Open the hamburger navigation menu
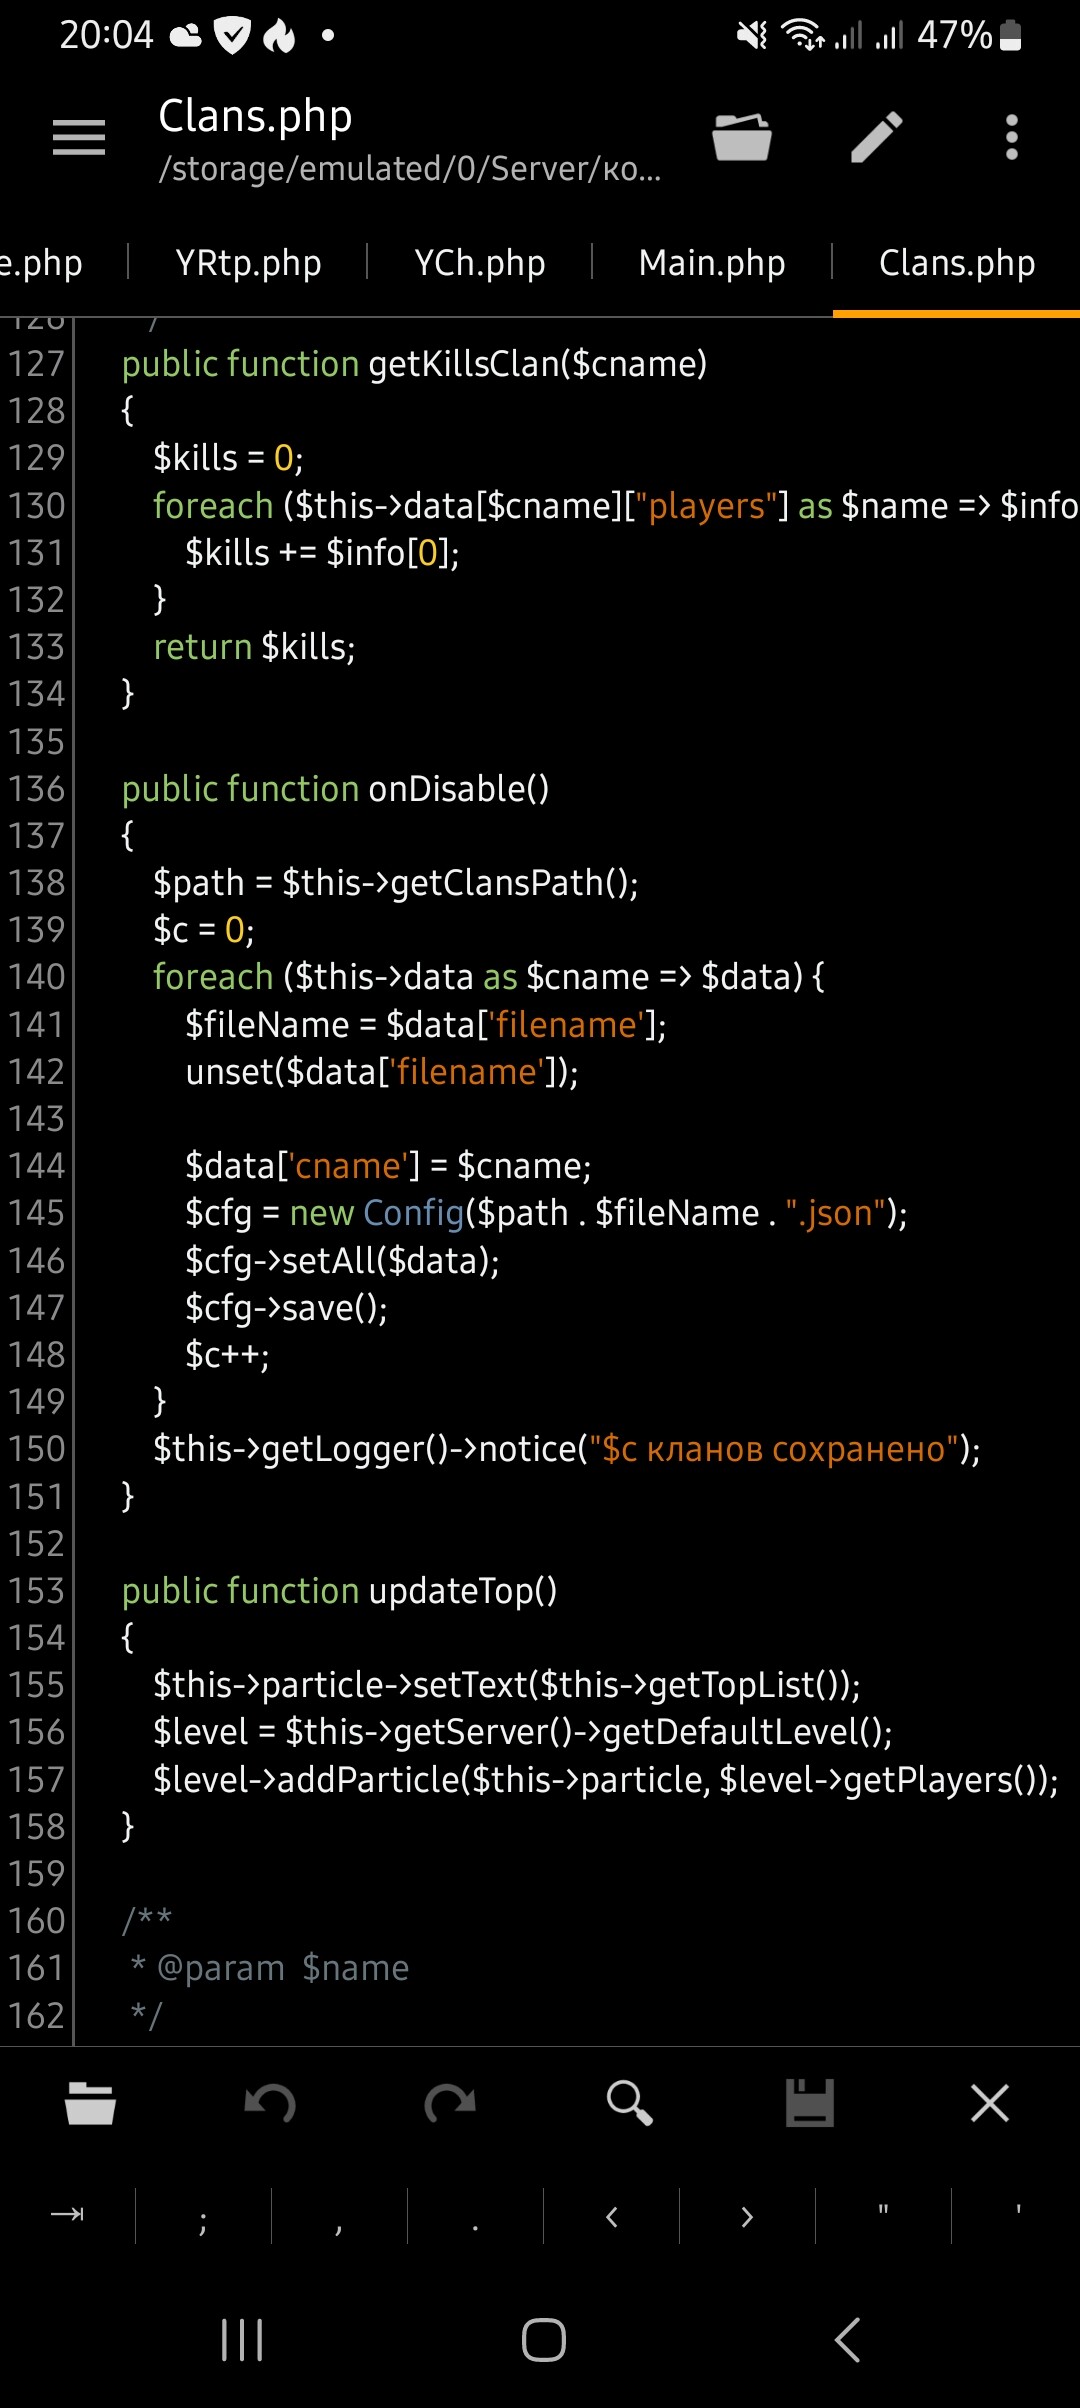This screenshot has width=1080, height=2408. [79, 137]
